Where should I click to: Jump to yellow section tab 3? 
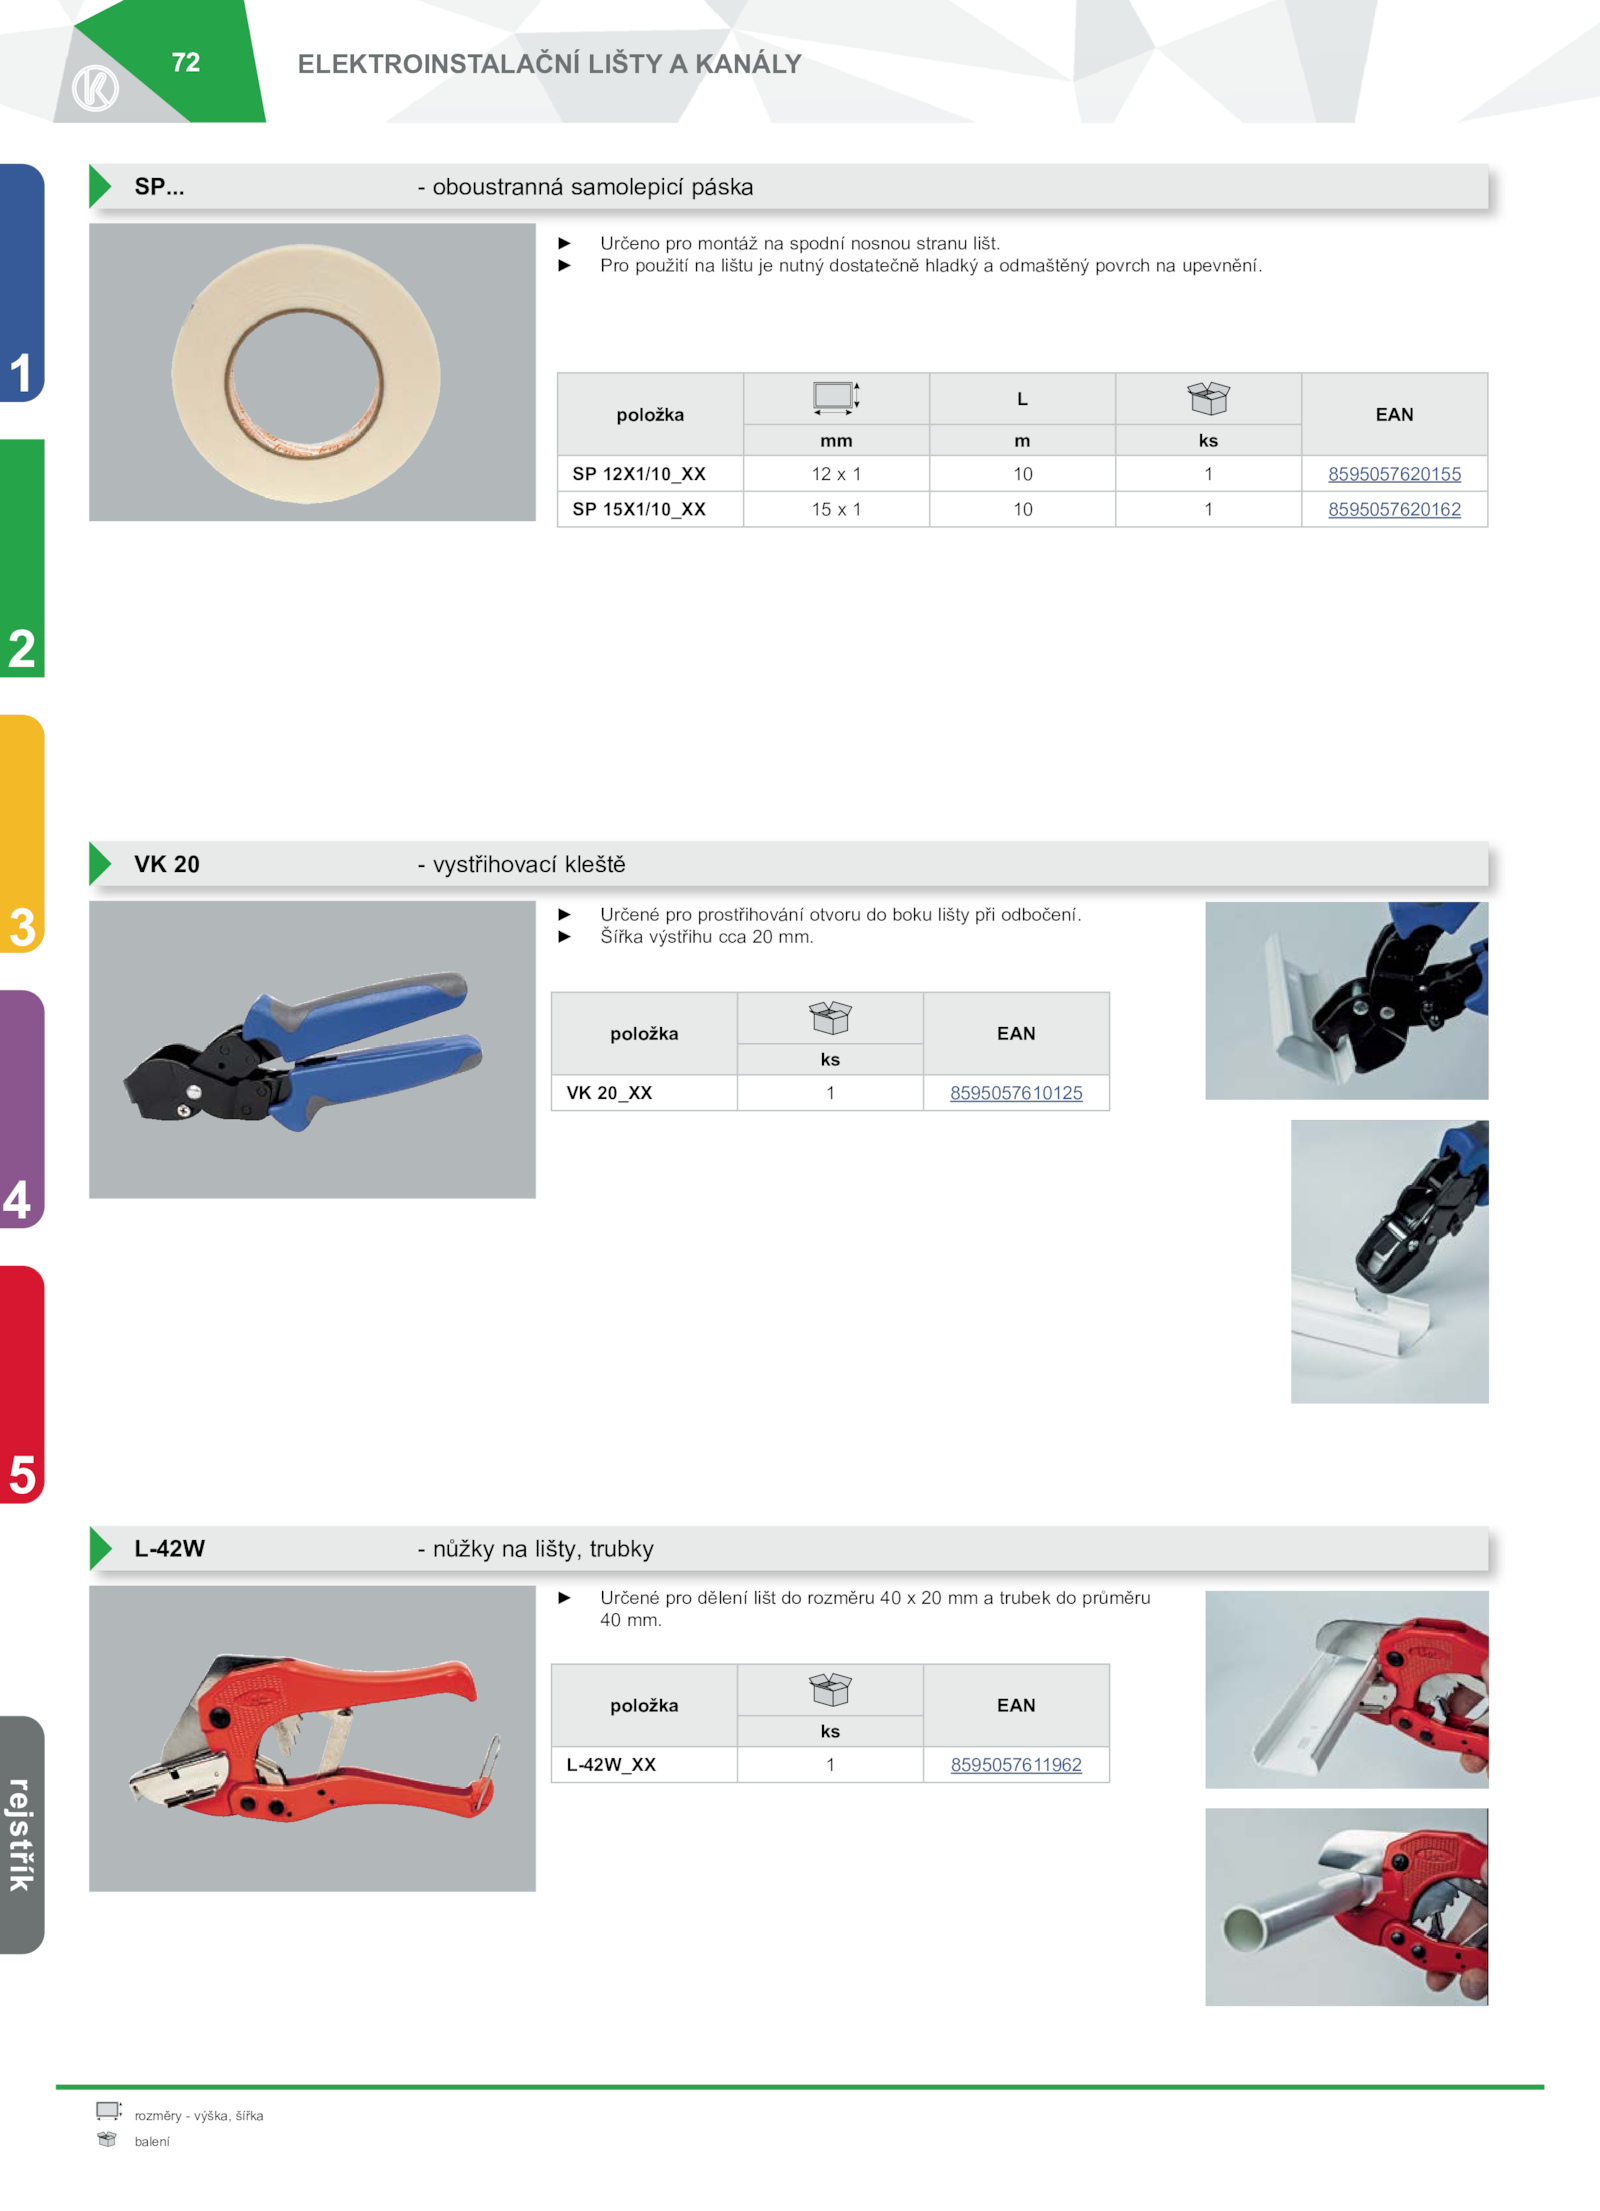(x=22, y=834)
